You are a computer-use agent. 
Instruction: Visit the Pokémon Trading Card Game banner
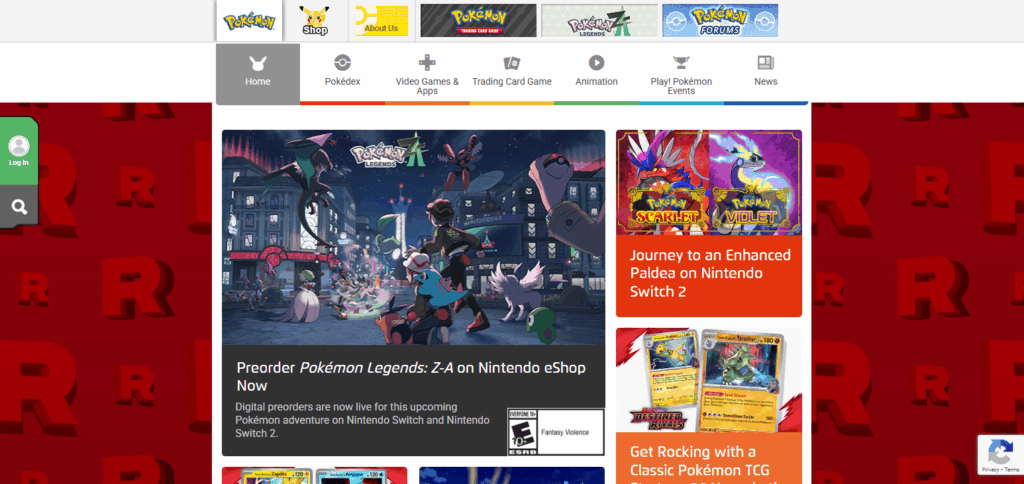tap(478, 21)
